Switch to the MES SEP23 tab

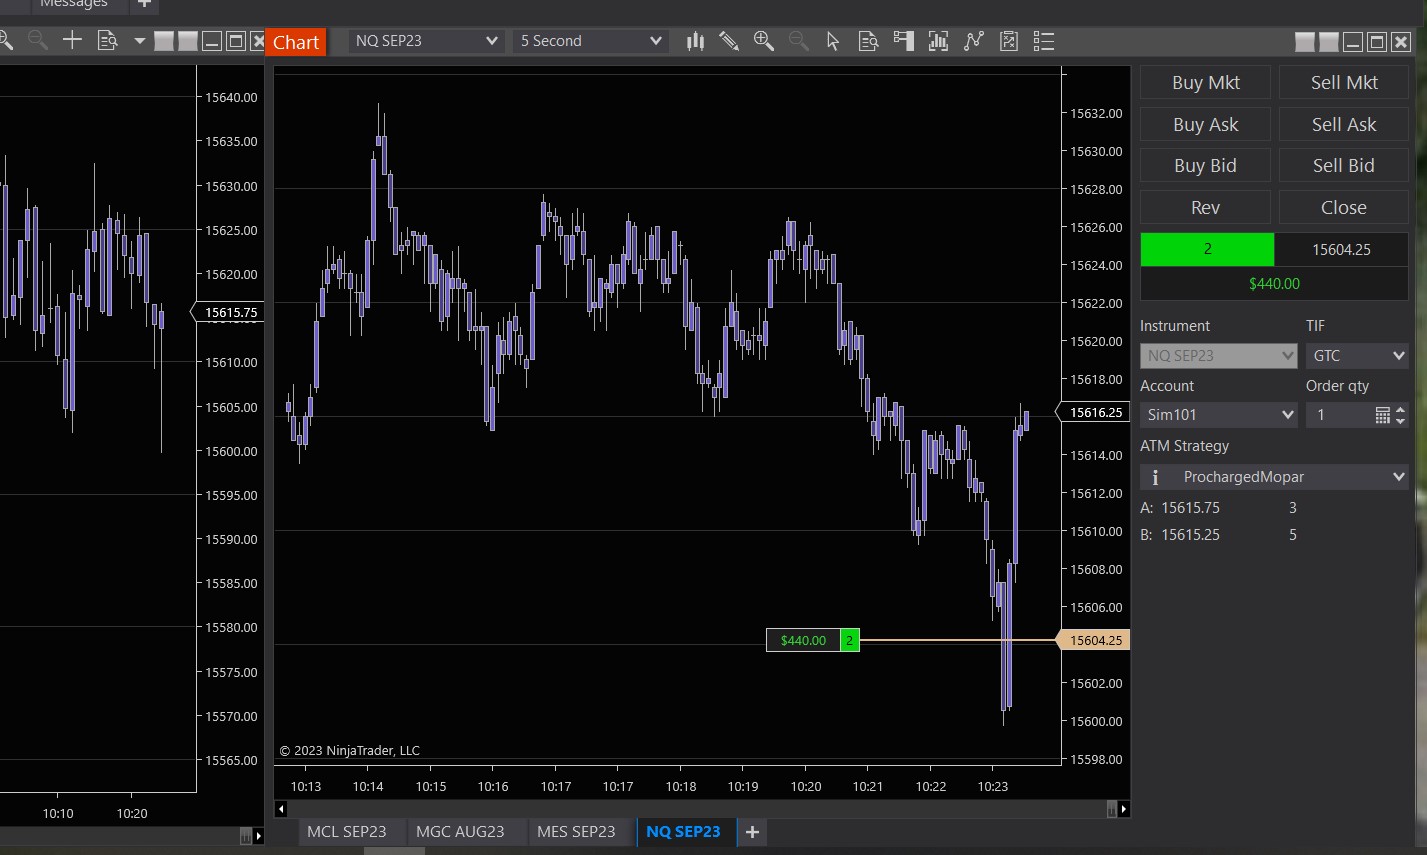click(x=576, y=832)
